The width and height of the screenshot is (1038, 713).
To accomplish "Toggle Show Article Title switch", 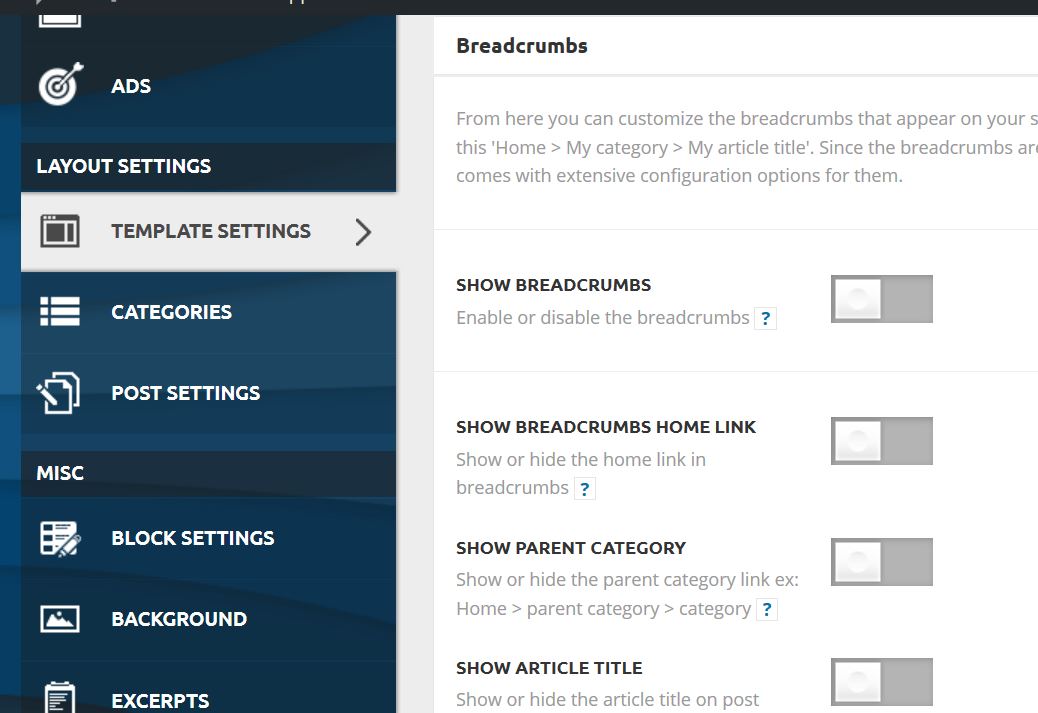I will pyautogui.click(x=882, y=682).
